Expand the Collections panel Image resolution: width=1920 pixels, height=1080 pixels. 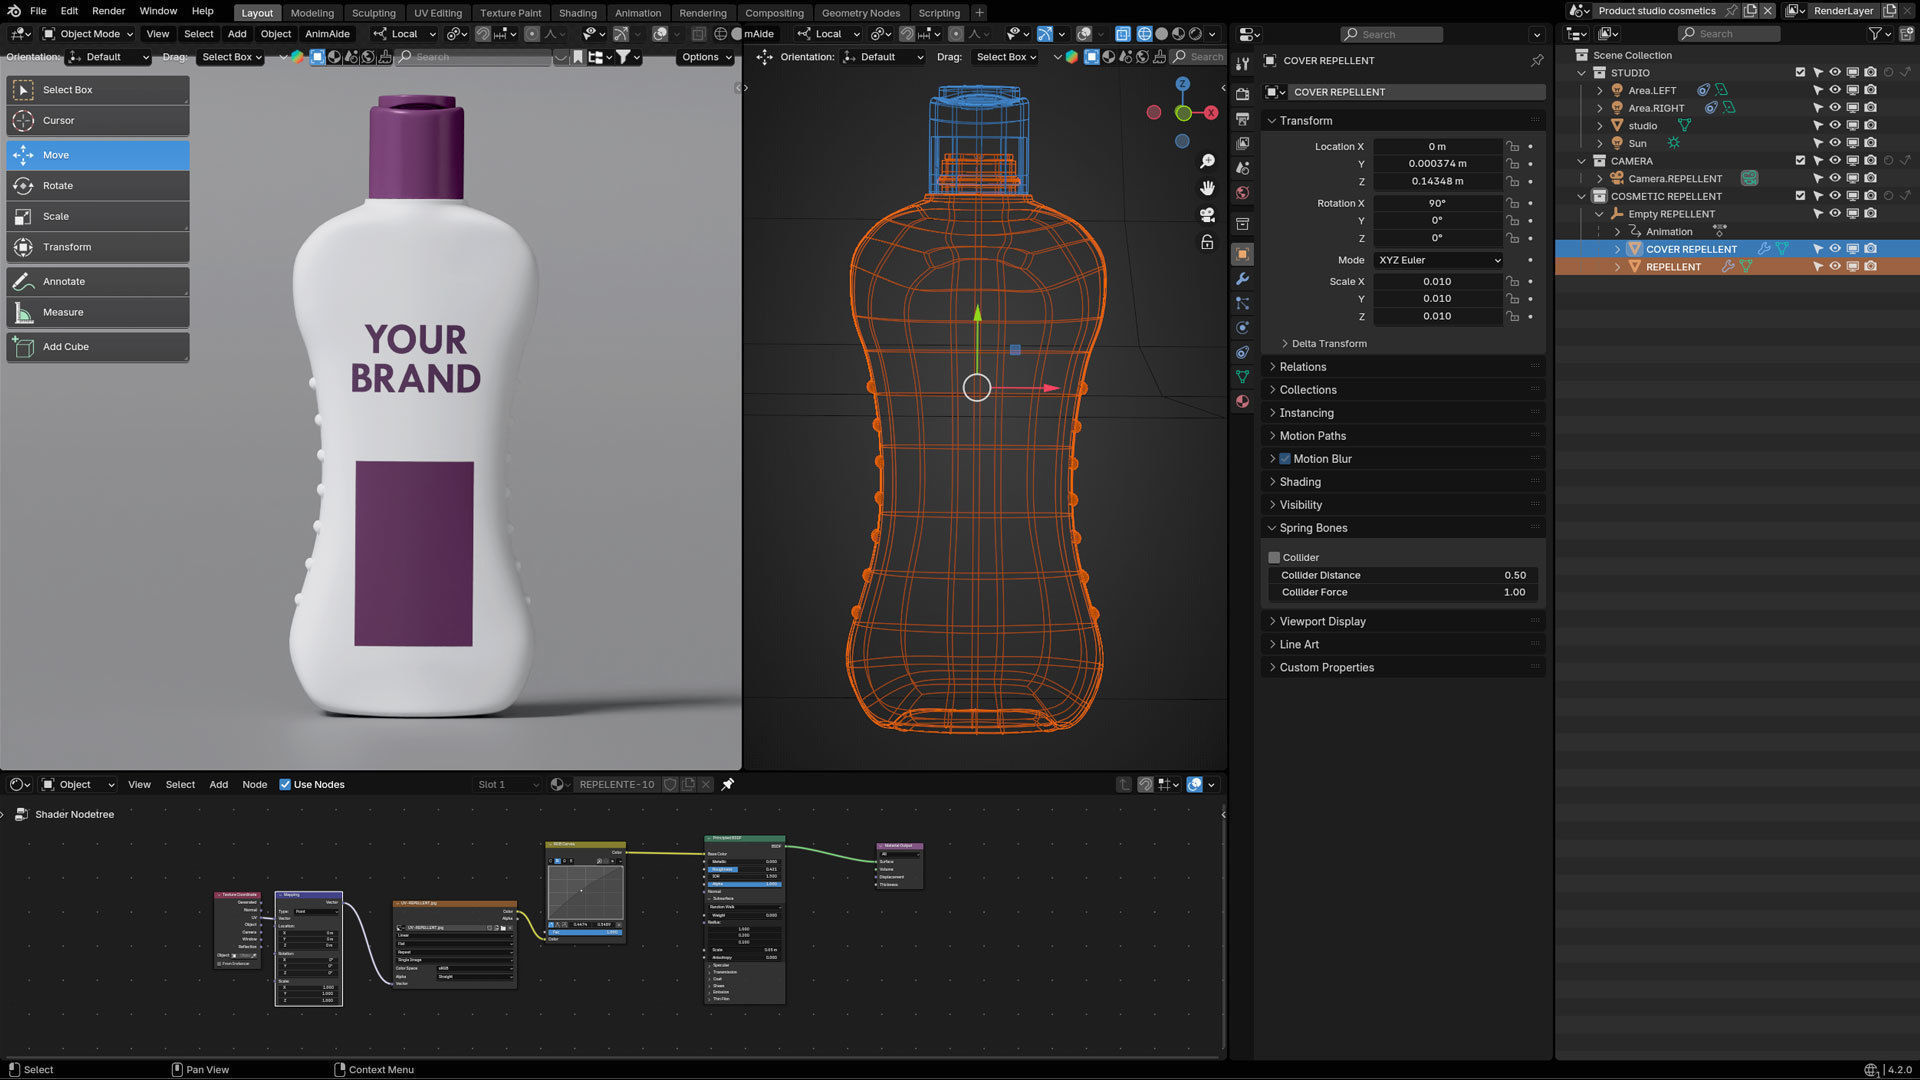[x=1402, y=390]
